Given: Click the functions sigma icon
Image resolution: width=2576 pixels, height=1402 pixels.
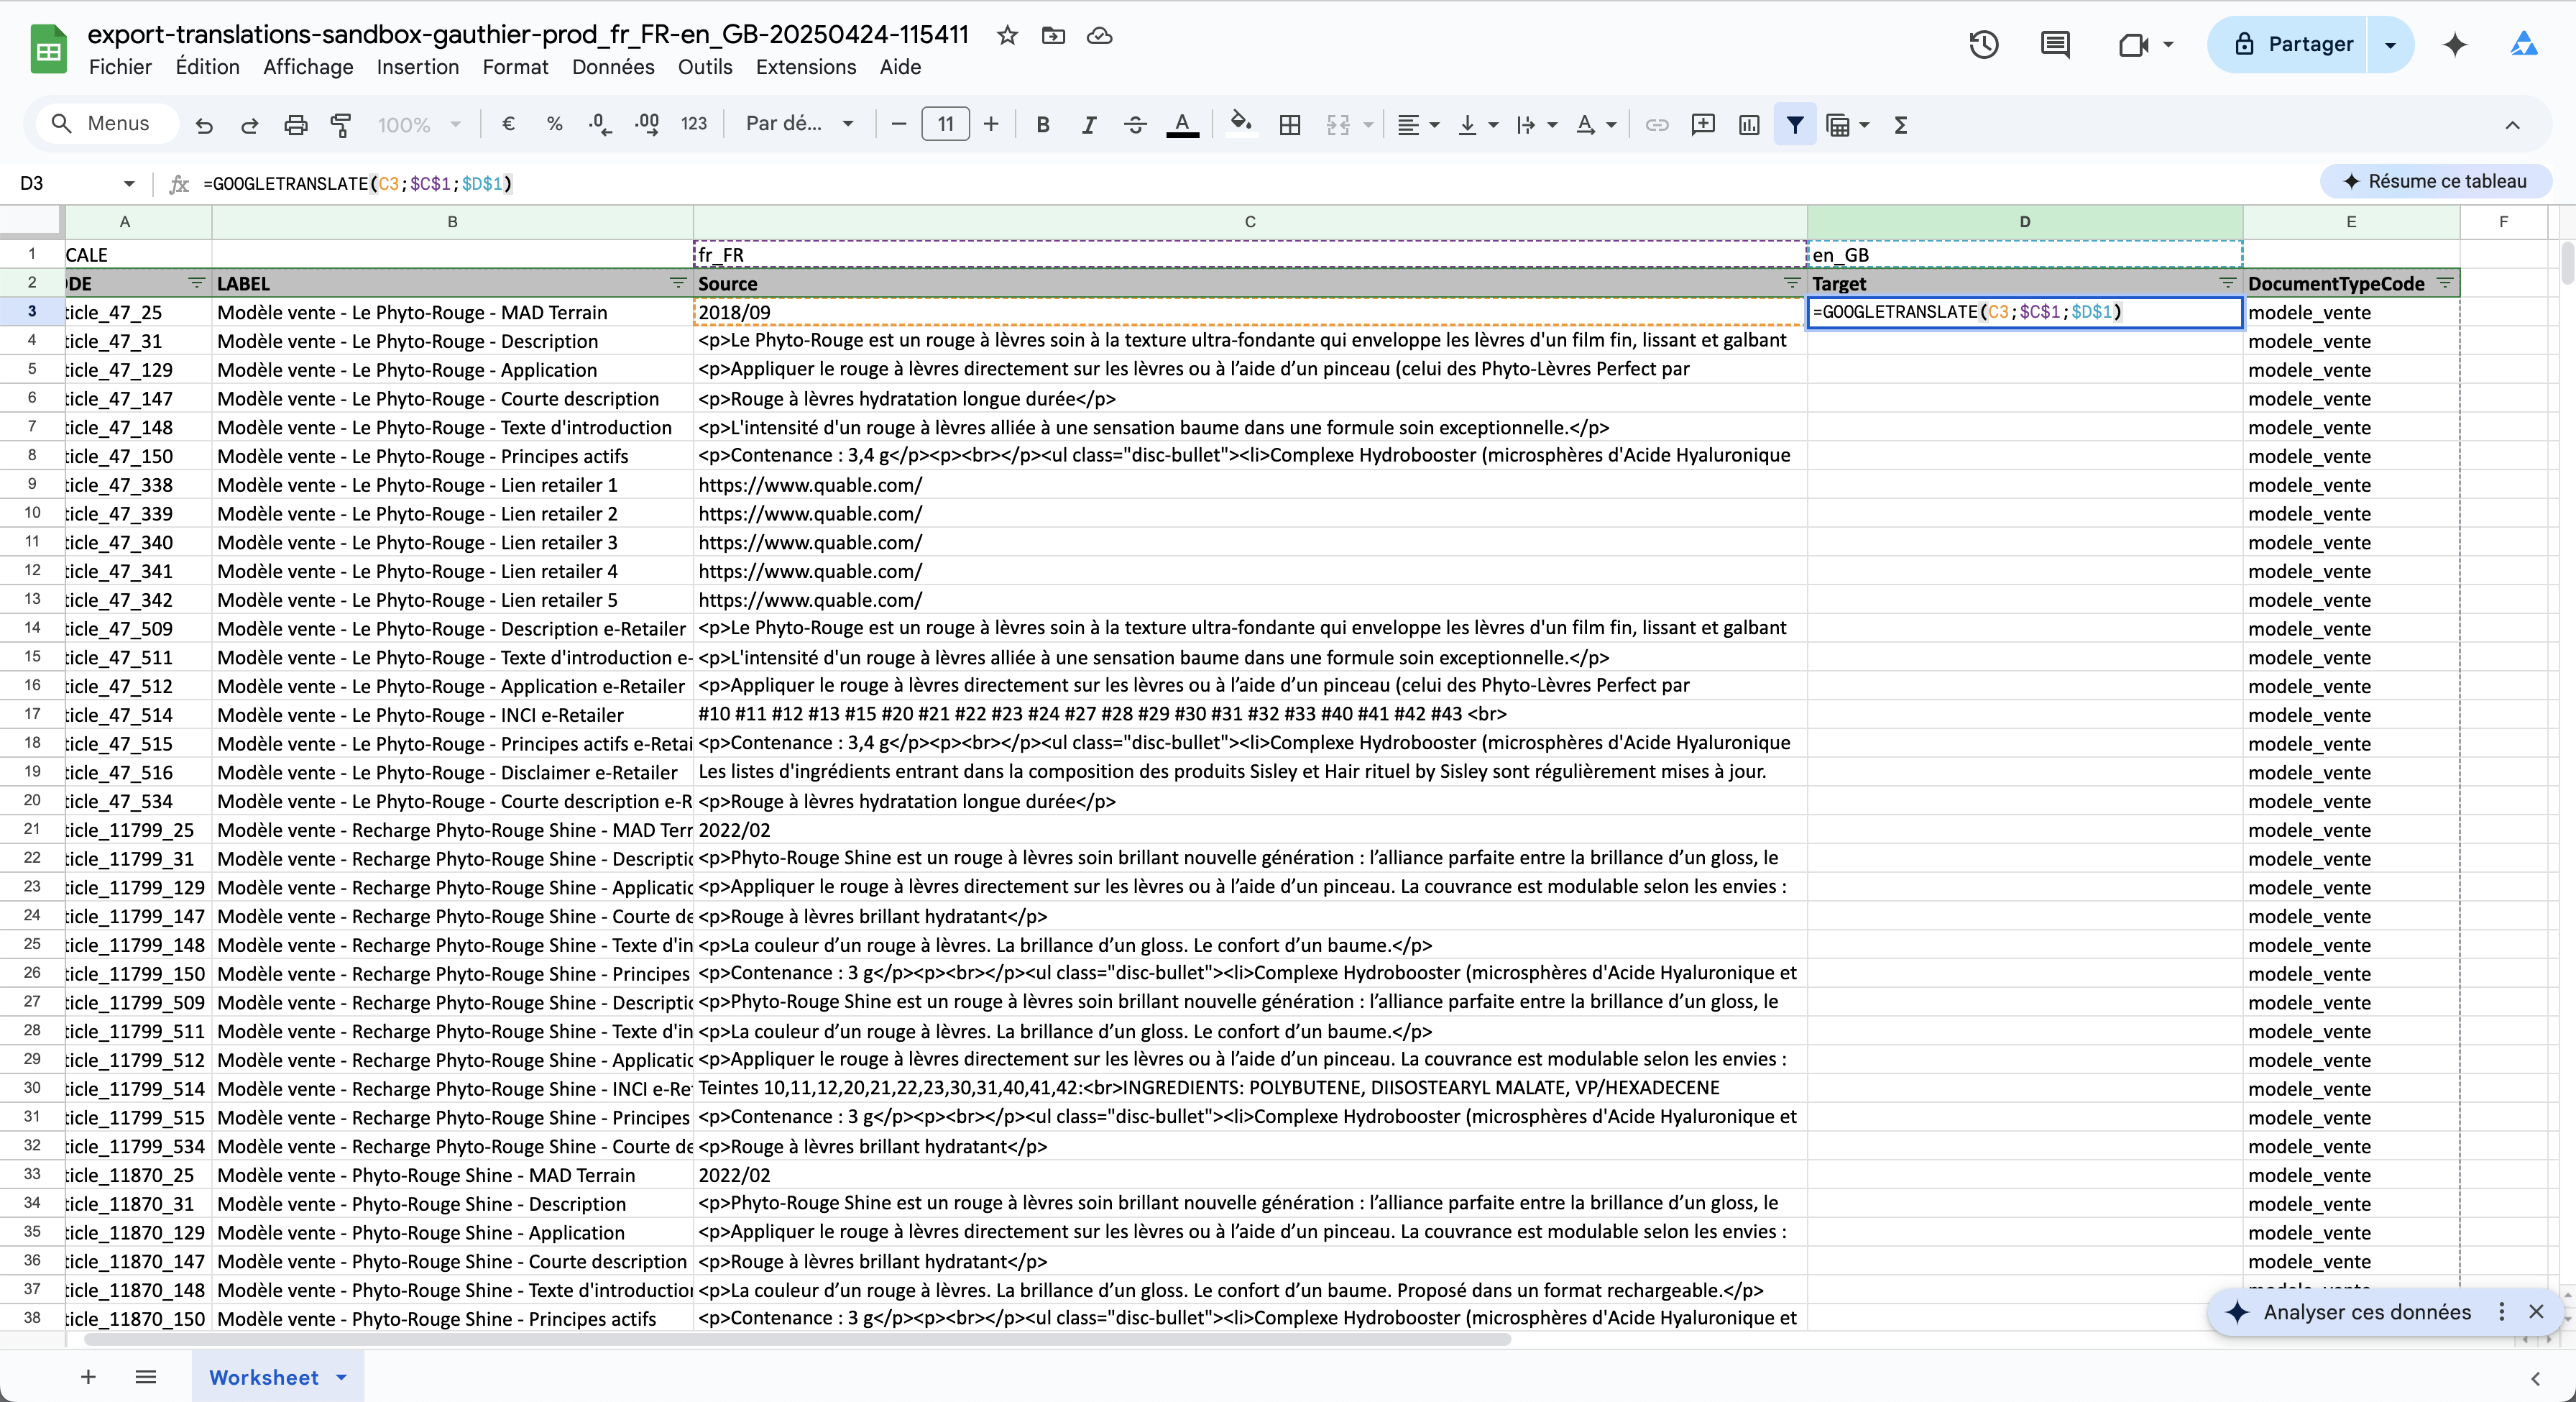Looking at the screenshot, I should (1900, 125).
